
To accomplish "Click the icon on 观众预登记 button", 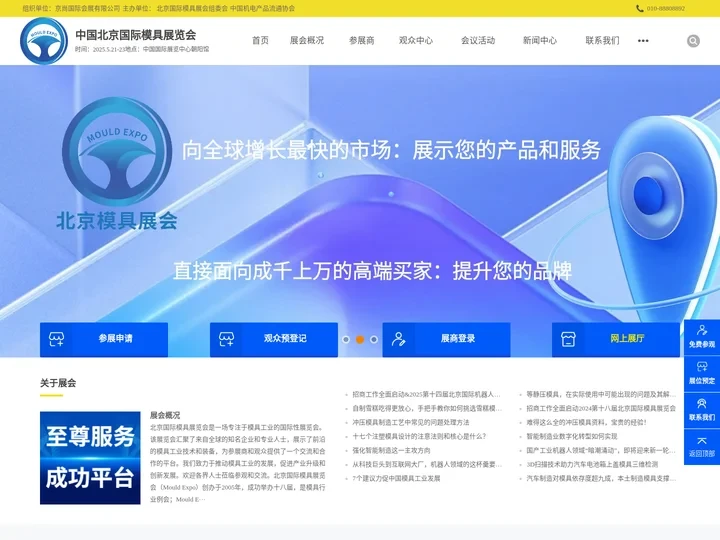I will pyautogui.click(x=226, y=339).
